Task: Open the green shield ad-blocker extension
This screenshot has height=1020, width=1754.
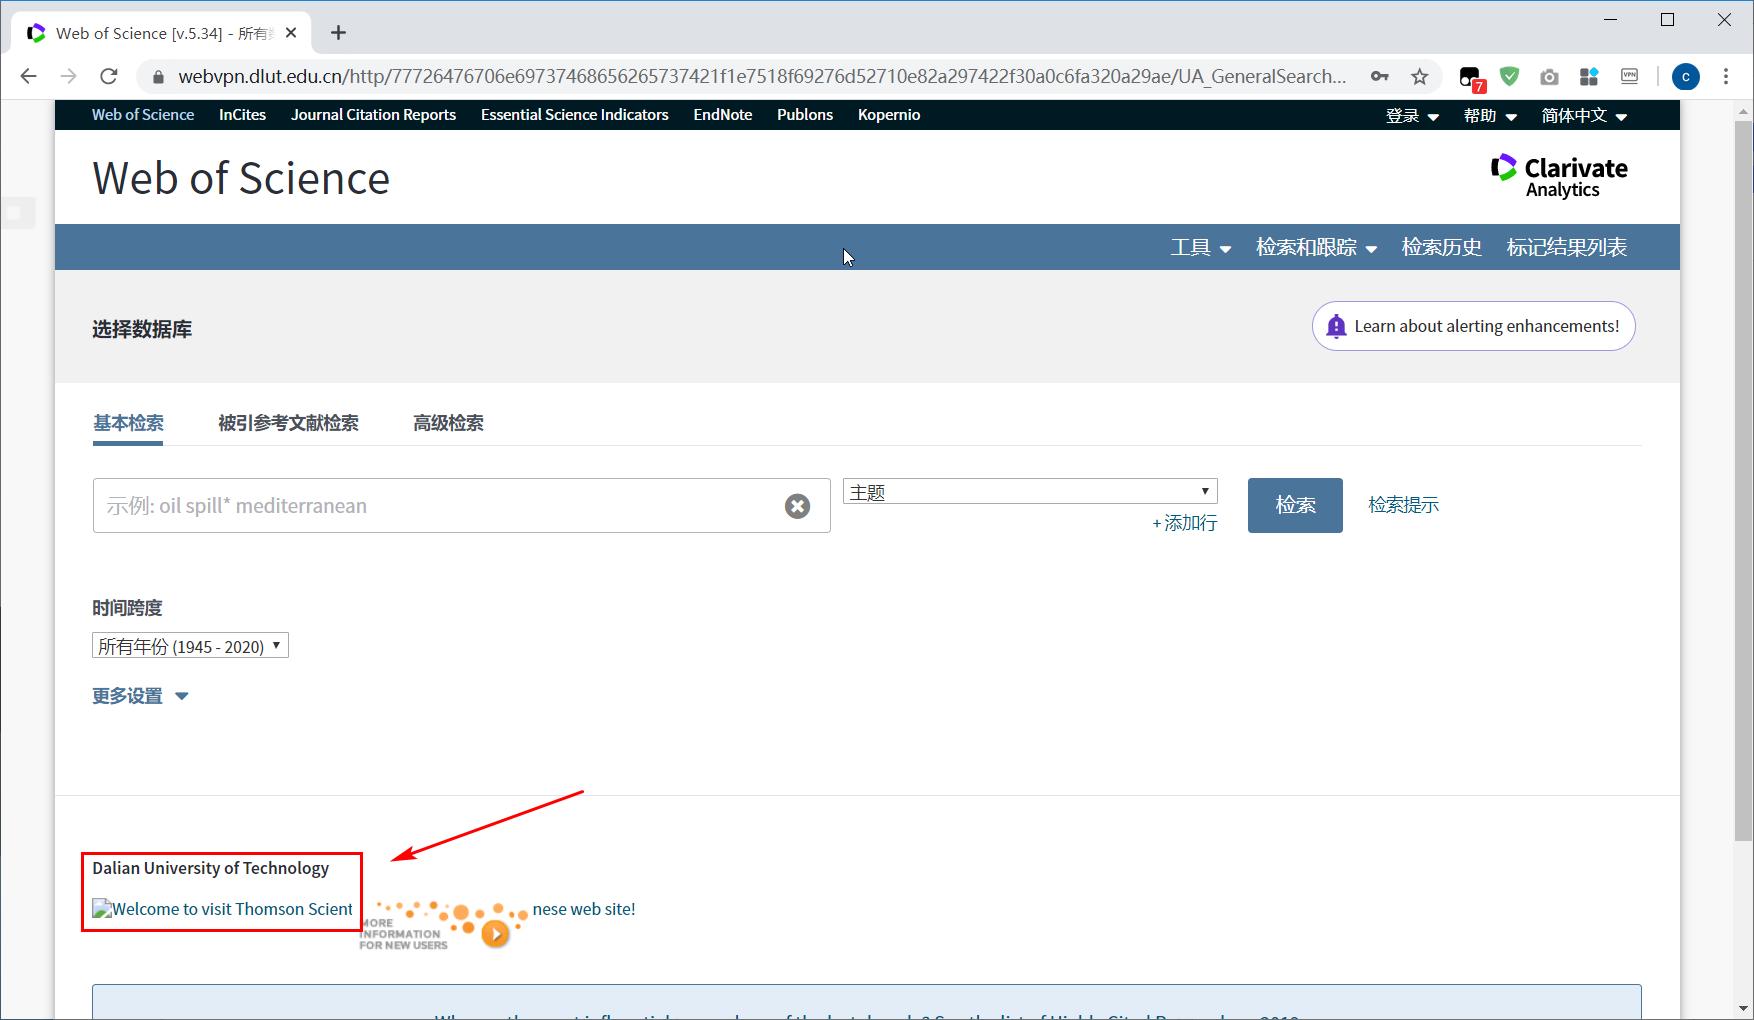Action: pos(1510,76)
